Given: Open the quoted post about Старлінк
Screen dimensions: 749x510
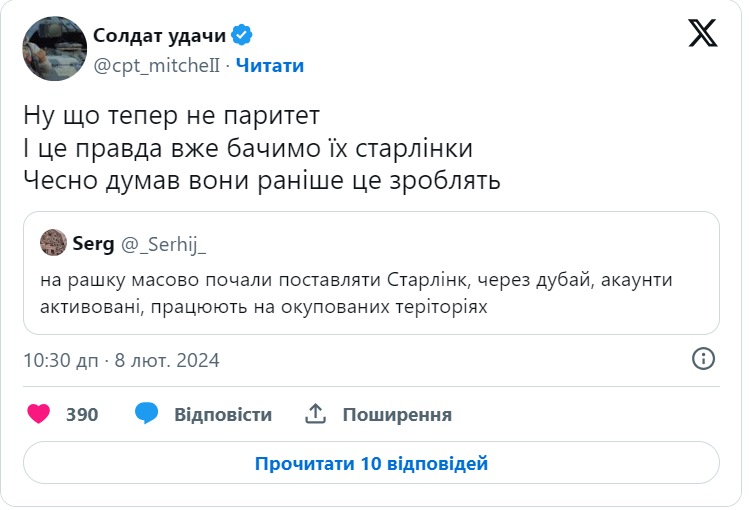Looking at the screenshot, I should point(370,292).
